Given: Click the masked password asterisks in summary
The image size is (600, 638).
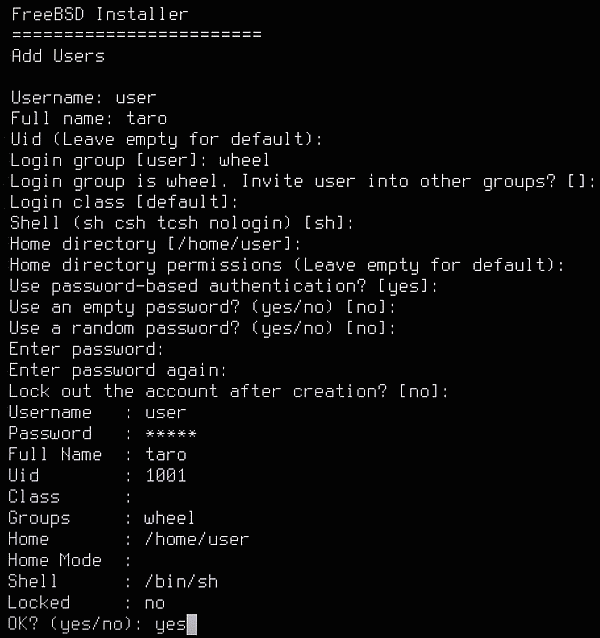Looking at the screenshot, I should point(171,434).
